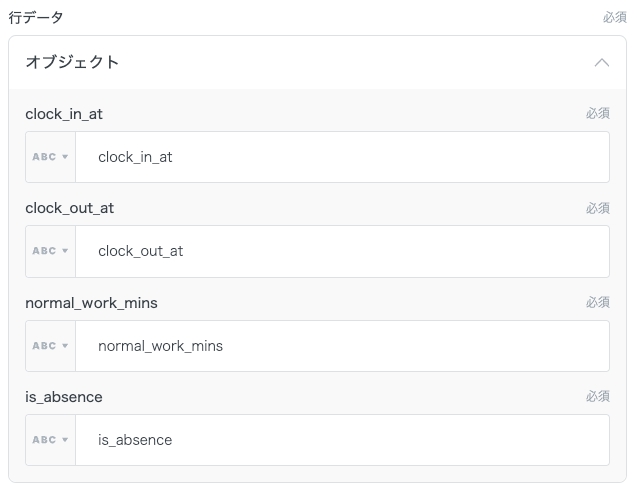Click the 必須 badge next to 行データ
Image resolution: width=637 pixels, height=485 pixels.
coord(614,18)
